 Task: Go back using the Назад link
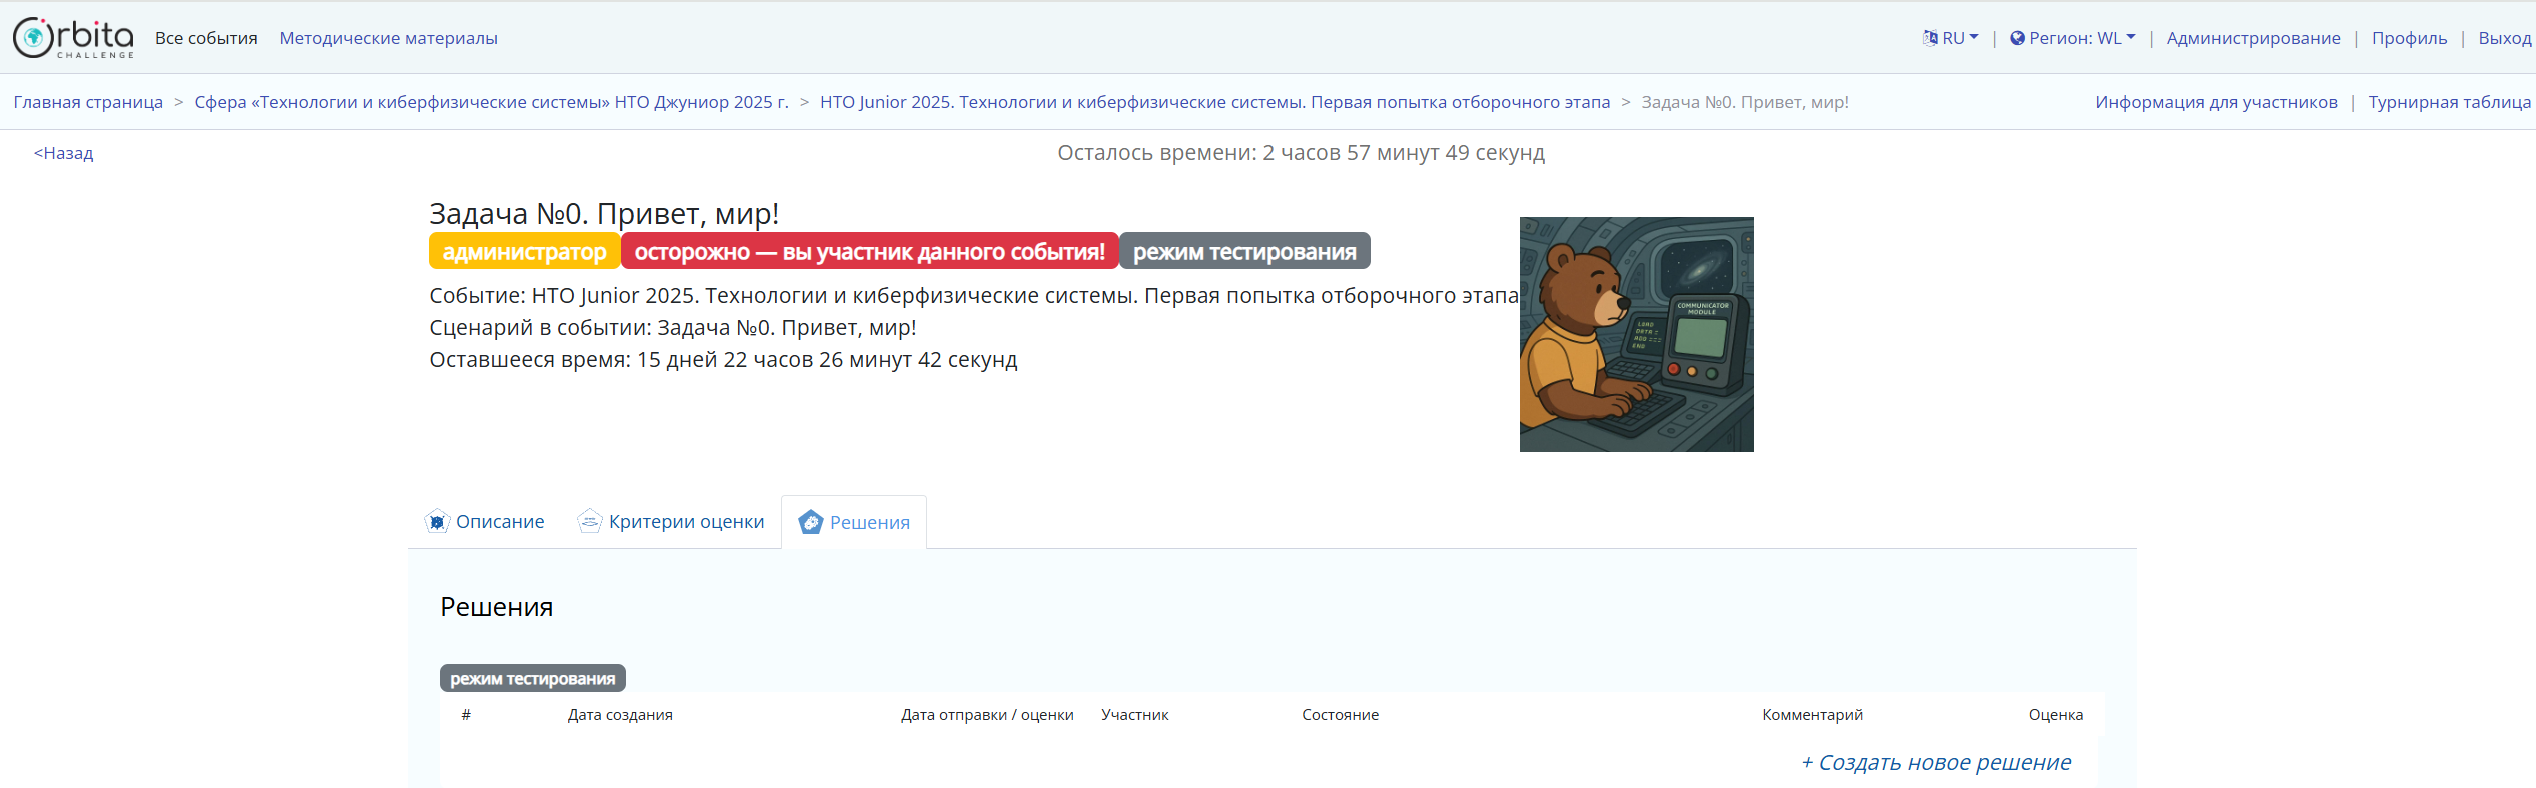pos(64,153)
